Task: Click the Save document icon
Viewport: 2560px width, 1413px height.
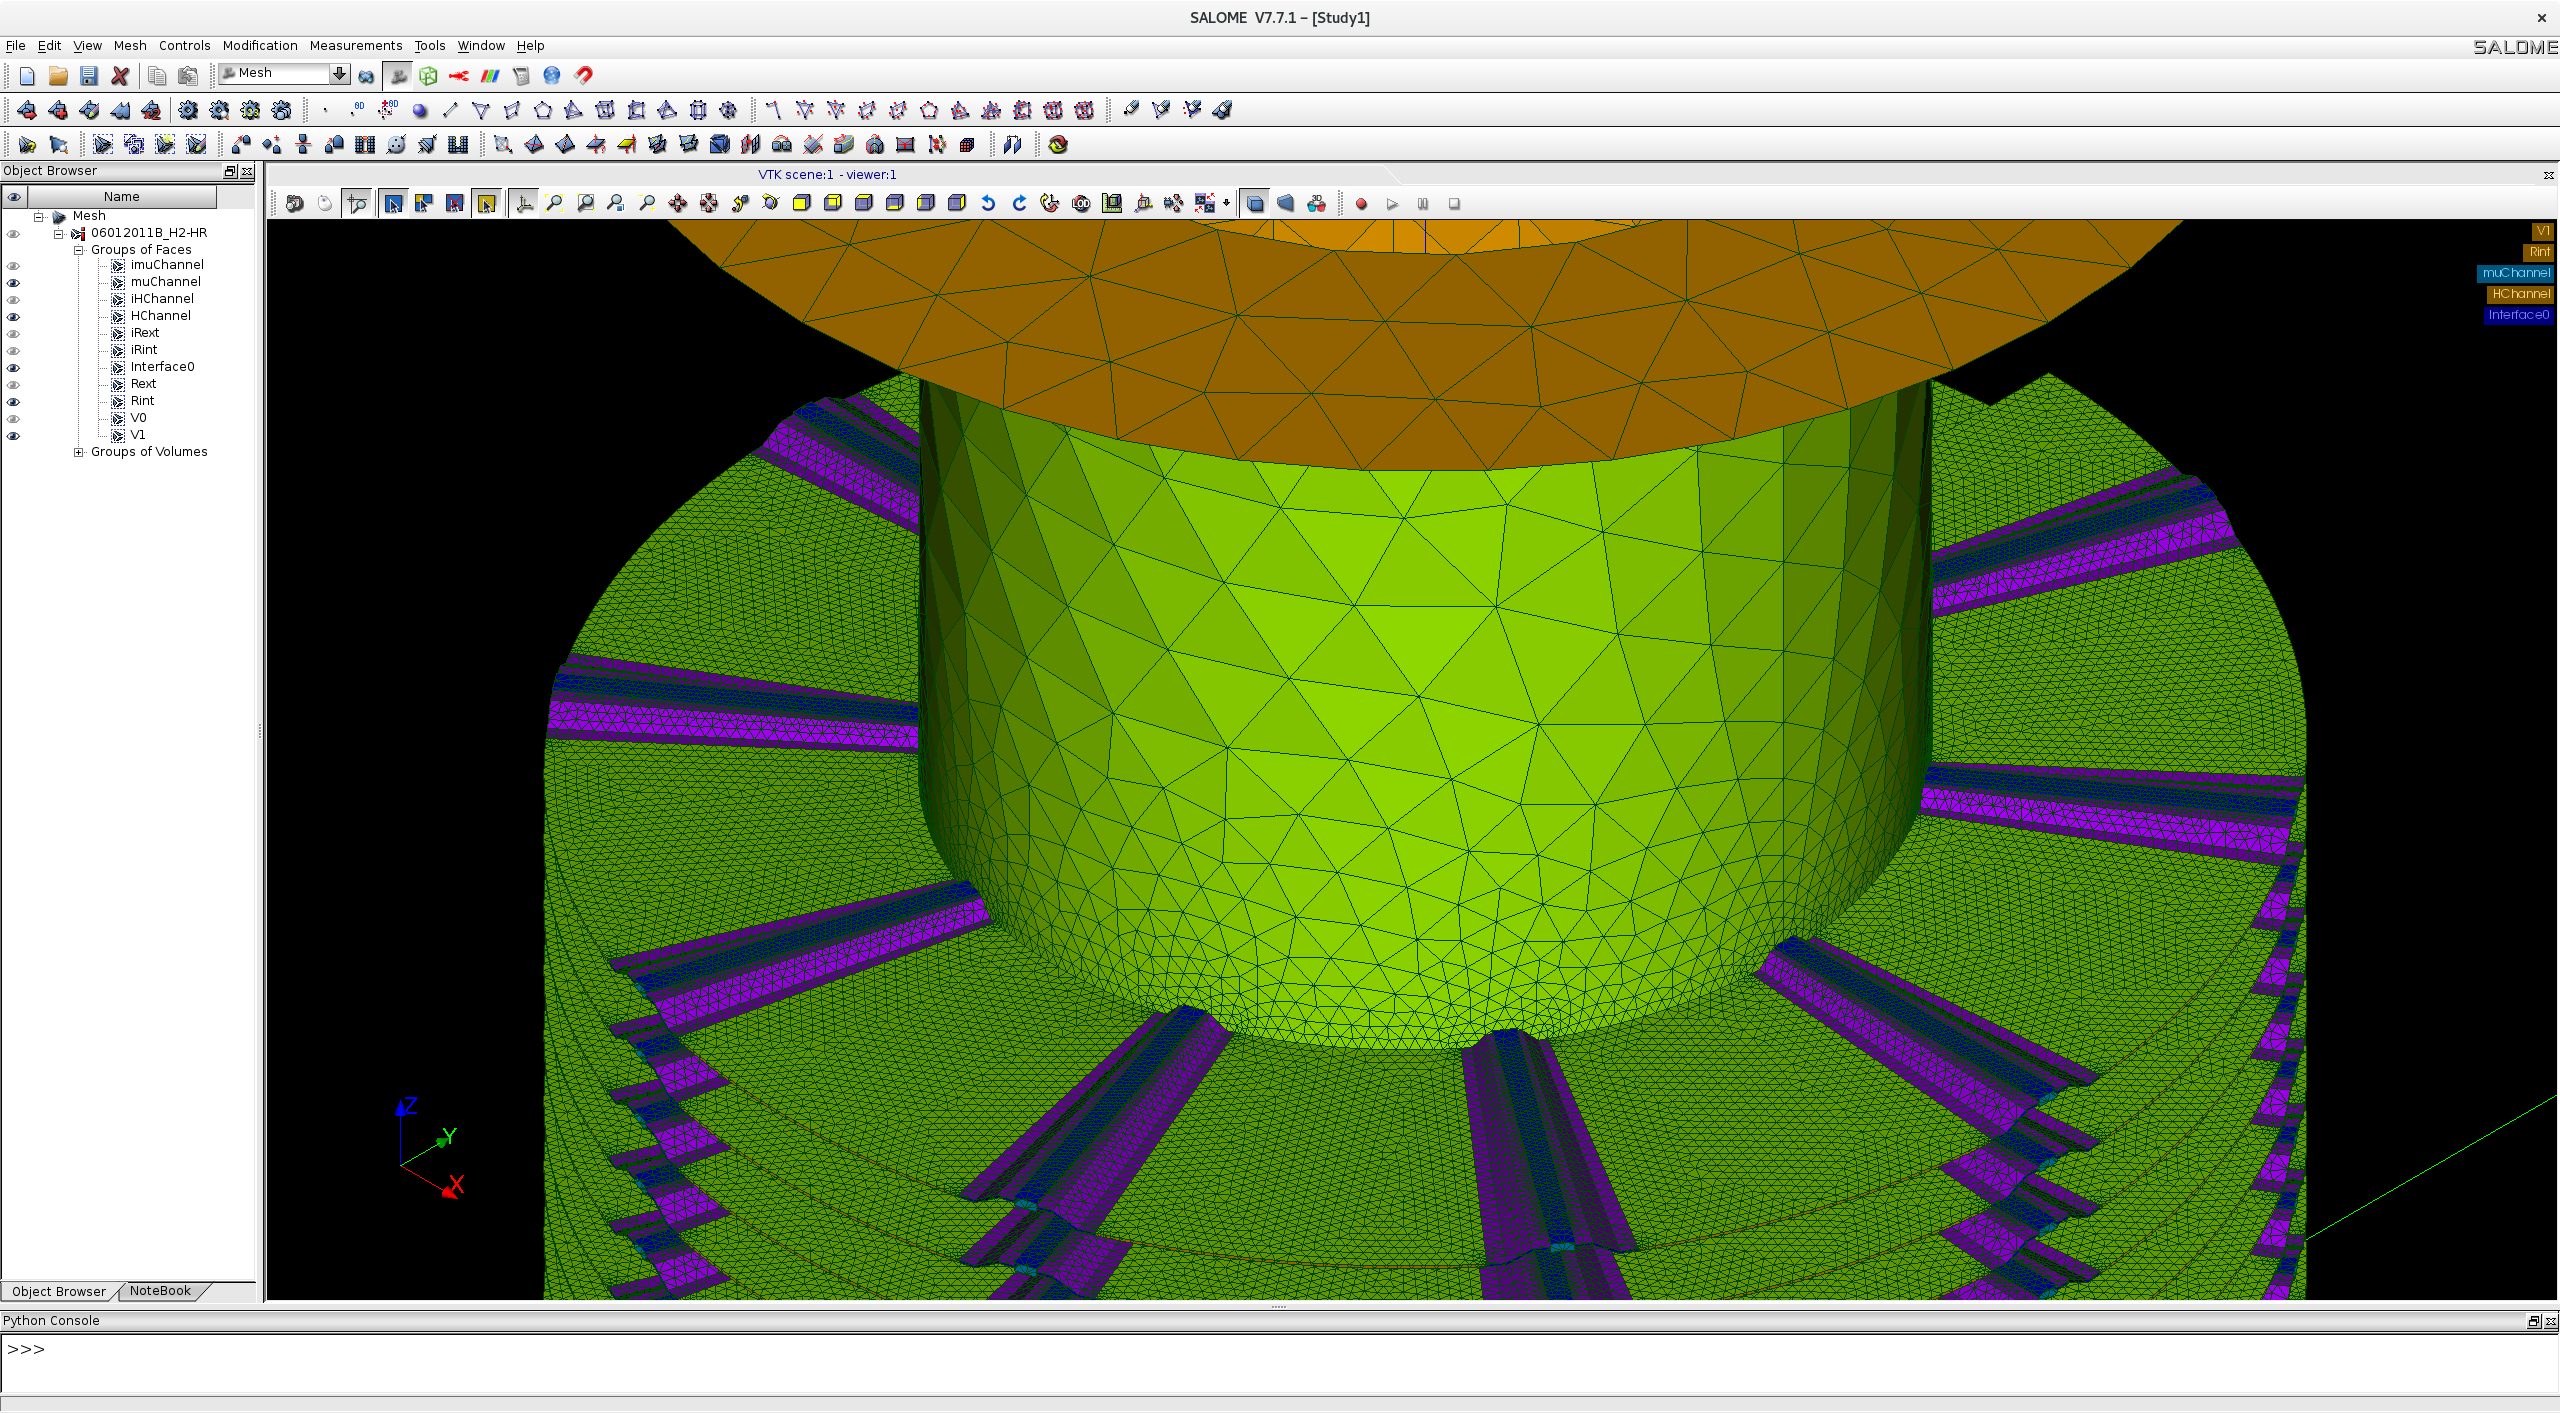Action: pos(89,76)
